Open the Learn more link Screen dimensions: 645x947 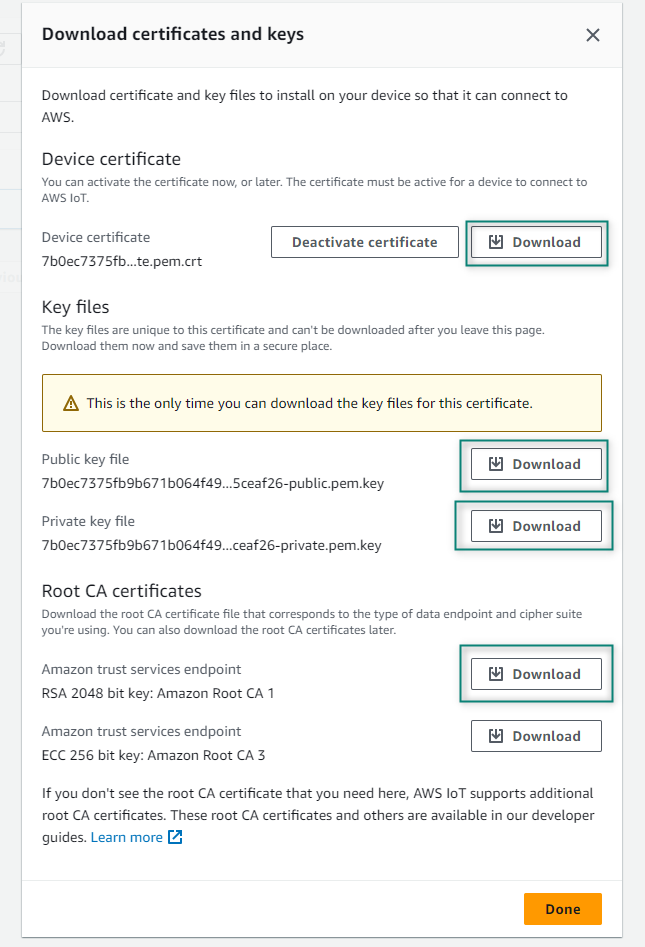click(126, 837)
